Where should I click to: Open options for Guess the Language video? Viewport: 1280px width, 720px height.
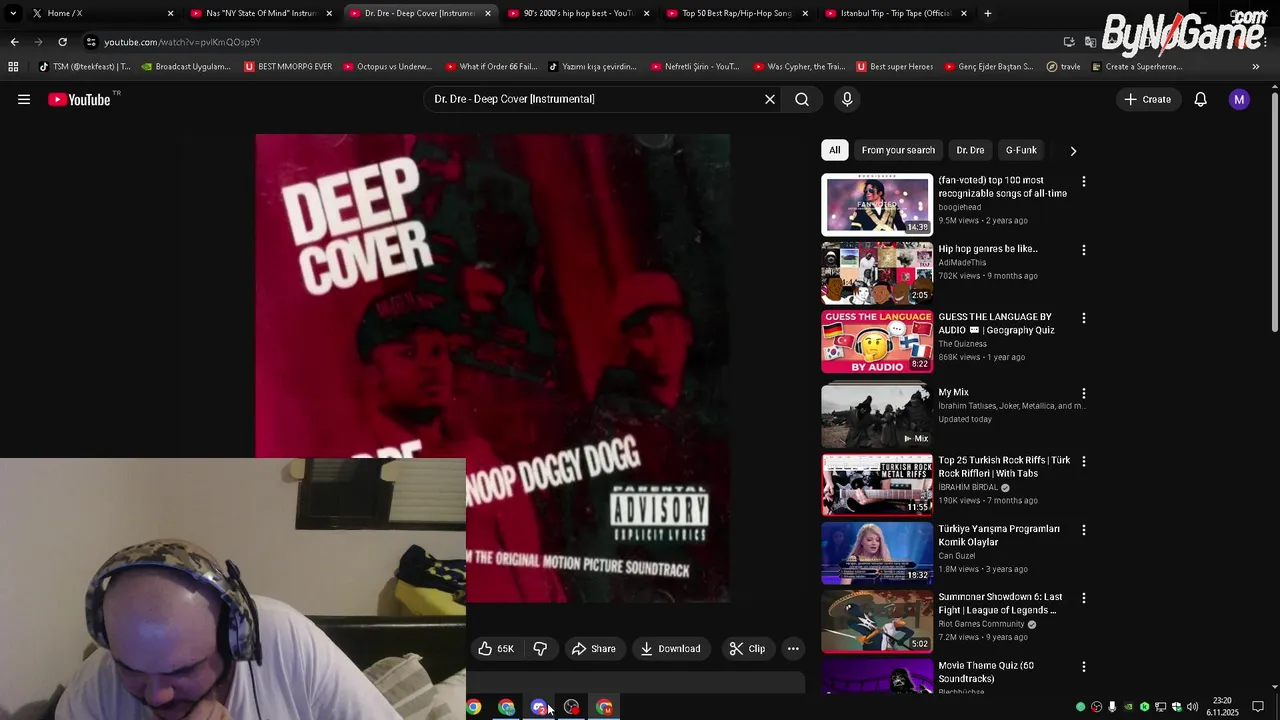pos(1083,318)
